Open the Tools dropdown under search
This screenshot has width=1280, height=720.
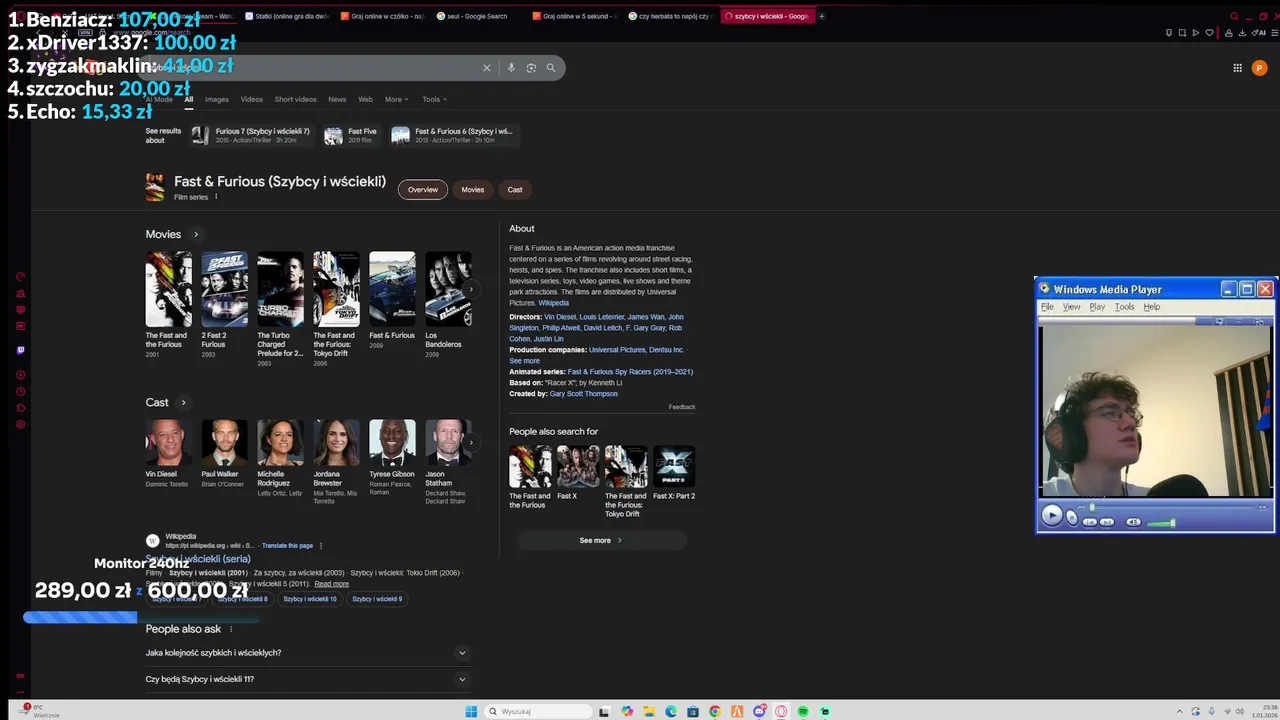(434, 99)
